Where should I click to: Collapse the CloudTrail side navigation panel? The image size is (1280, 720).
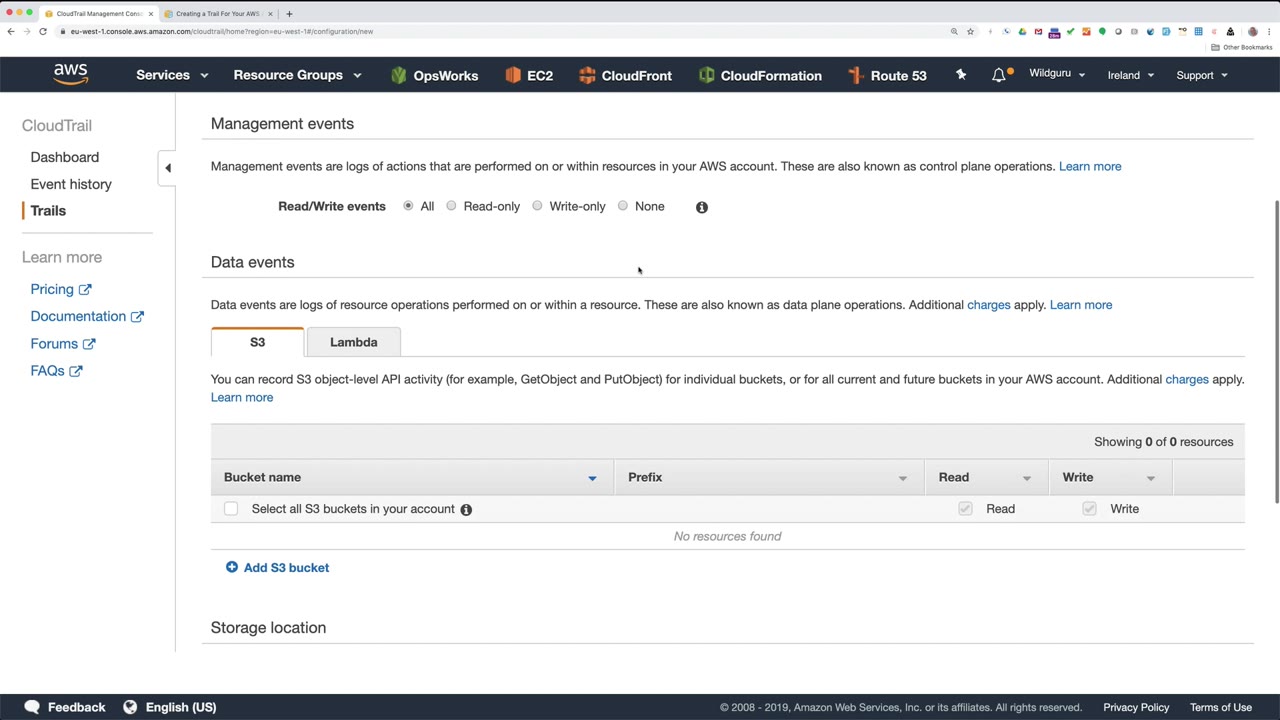[168, 168]
